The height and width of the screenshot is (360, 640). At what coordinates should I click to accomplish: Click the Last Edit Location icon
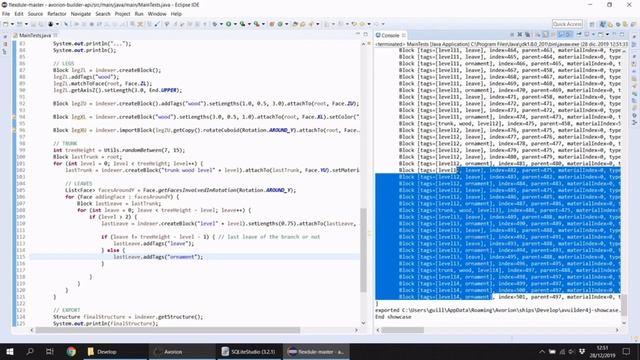coord(354,24)
